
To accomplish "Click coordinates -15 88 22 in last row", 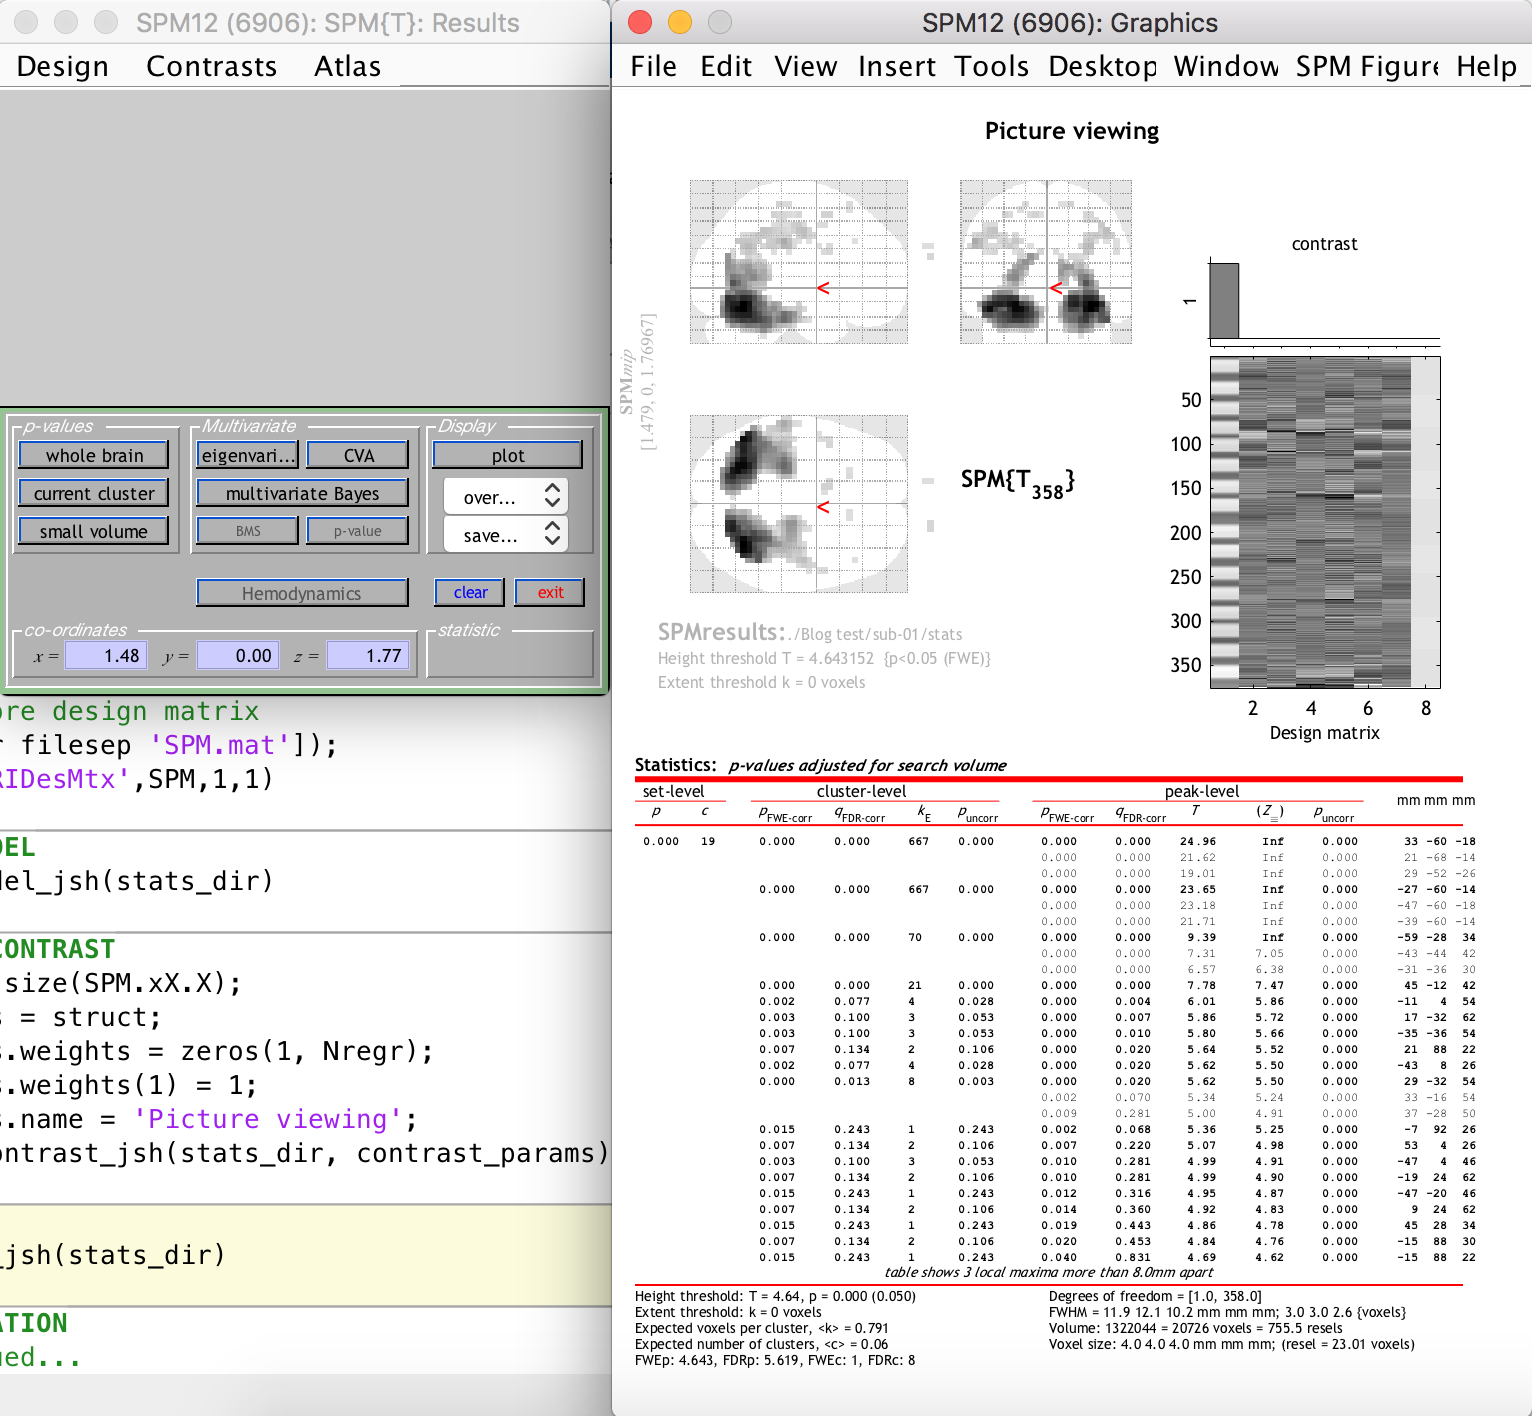I will (x=1436, y=1257).
